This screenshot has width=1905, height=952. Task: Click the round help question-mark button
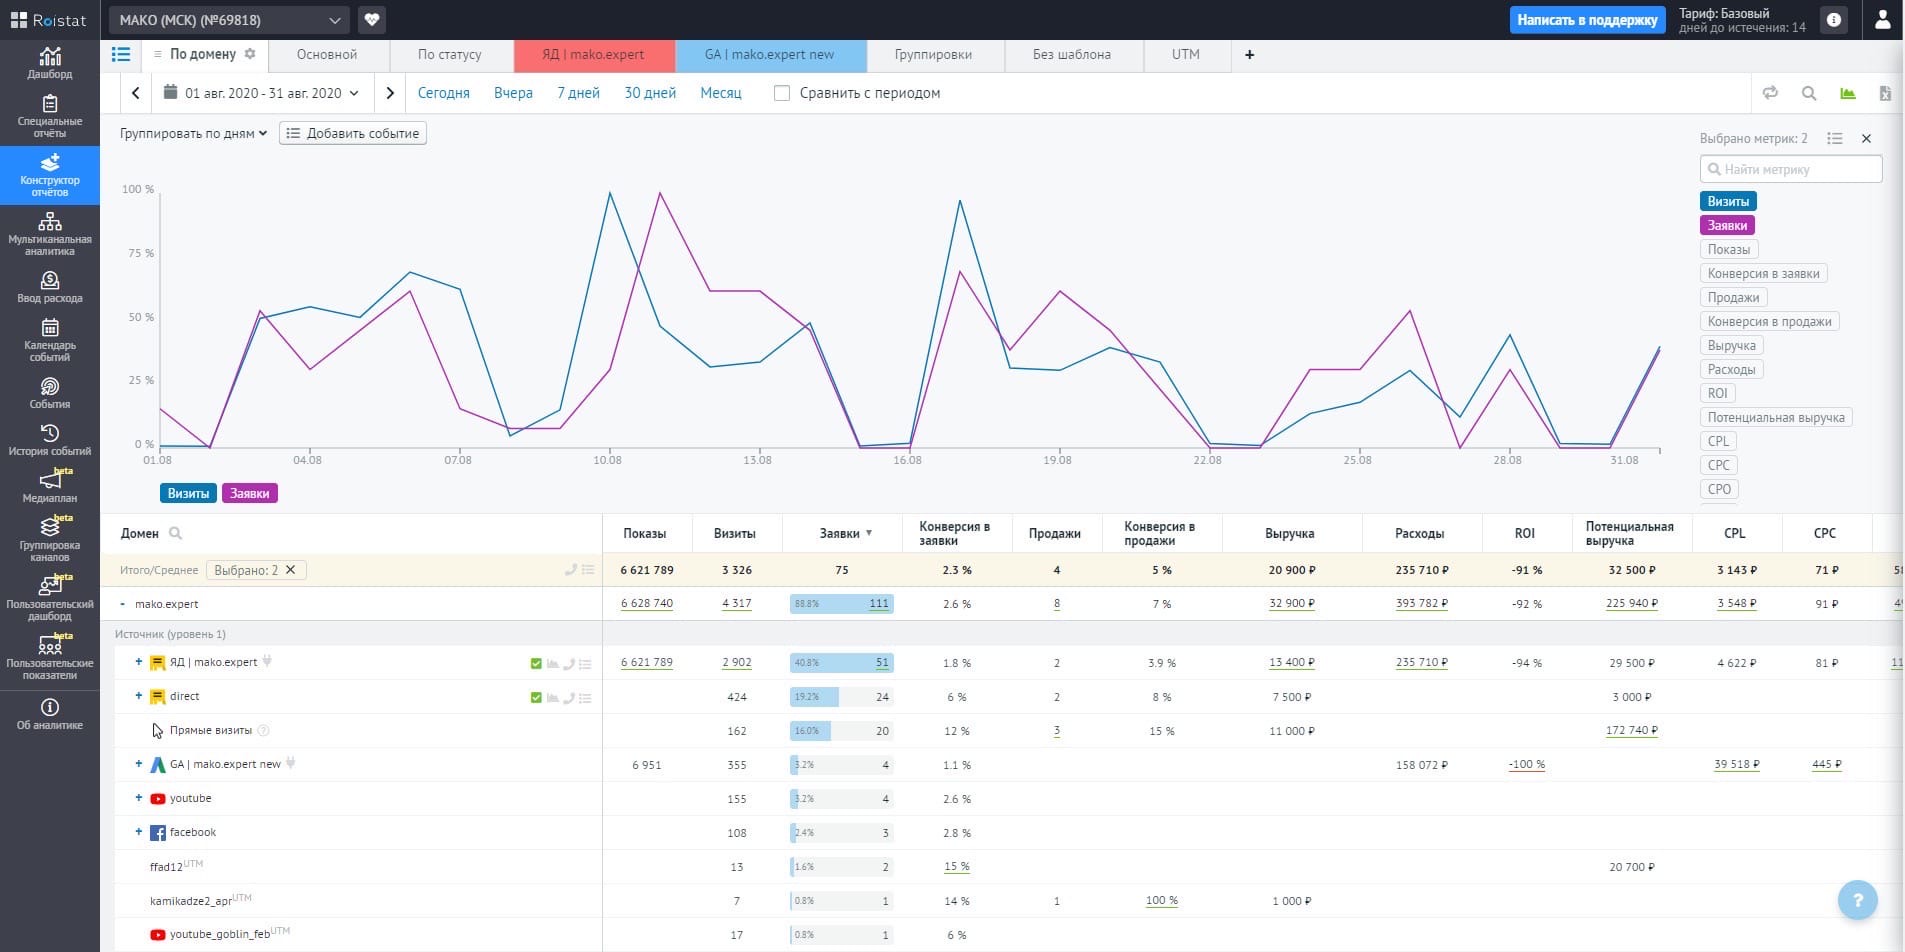pyautogui.click(x=1857, y=899)
